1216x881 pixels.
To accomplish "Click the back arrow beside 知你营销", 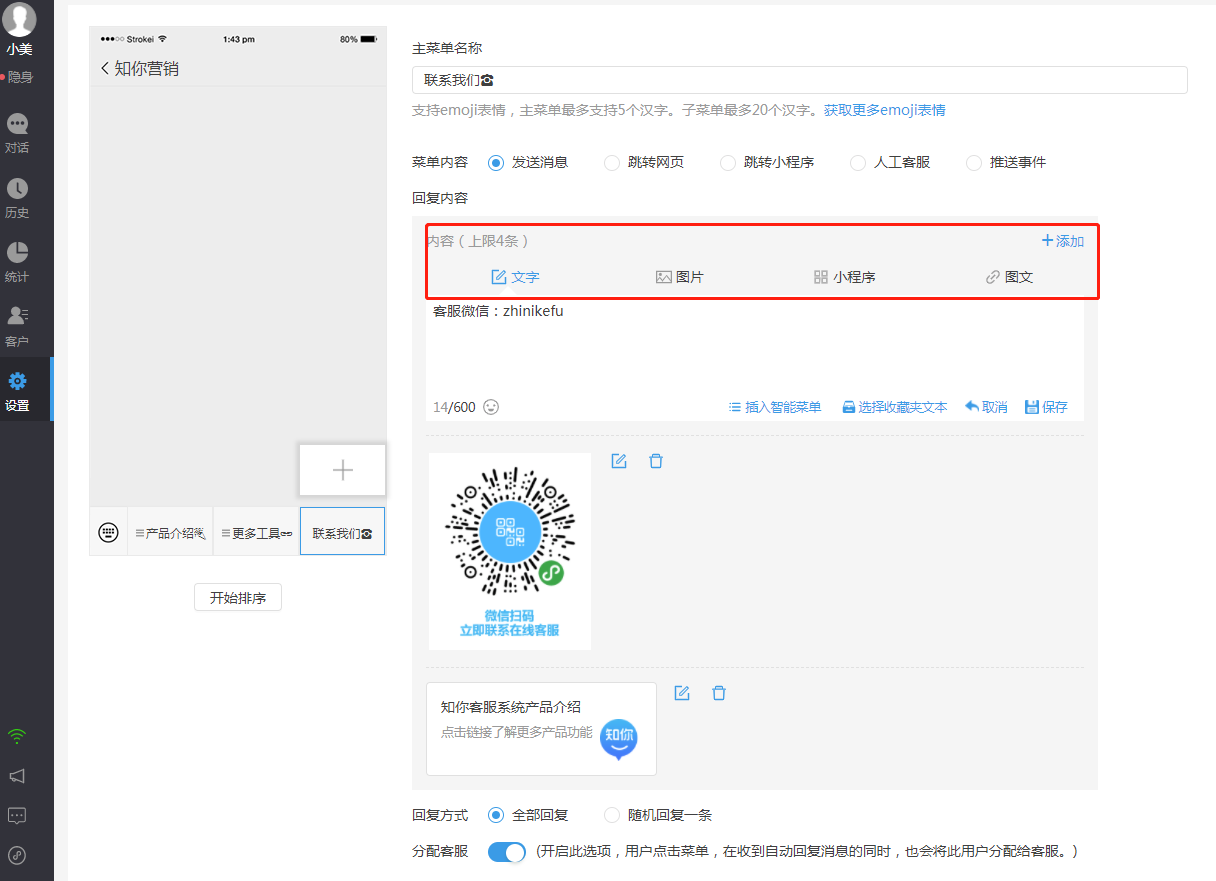I will 104,68.
